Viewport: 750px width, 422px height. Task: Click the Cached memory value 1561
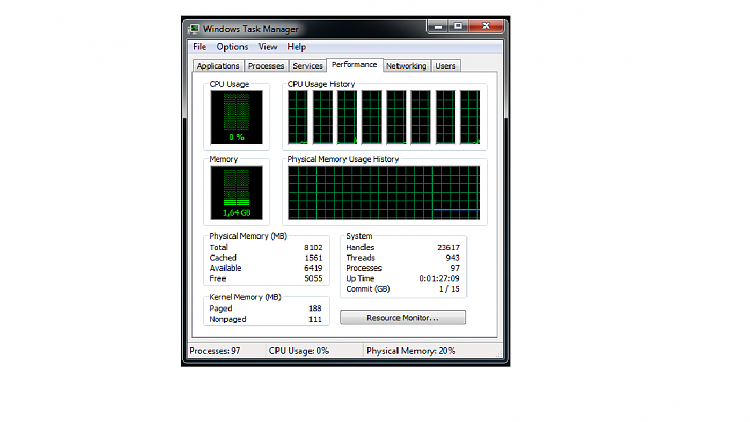pos(313,258)
